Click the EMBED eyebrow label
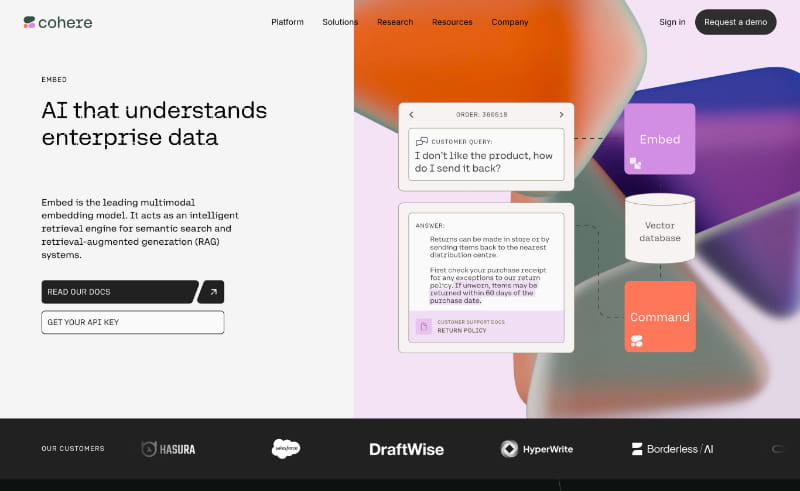Screen dimensions: 800x491 (54, 80)
